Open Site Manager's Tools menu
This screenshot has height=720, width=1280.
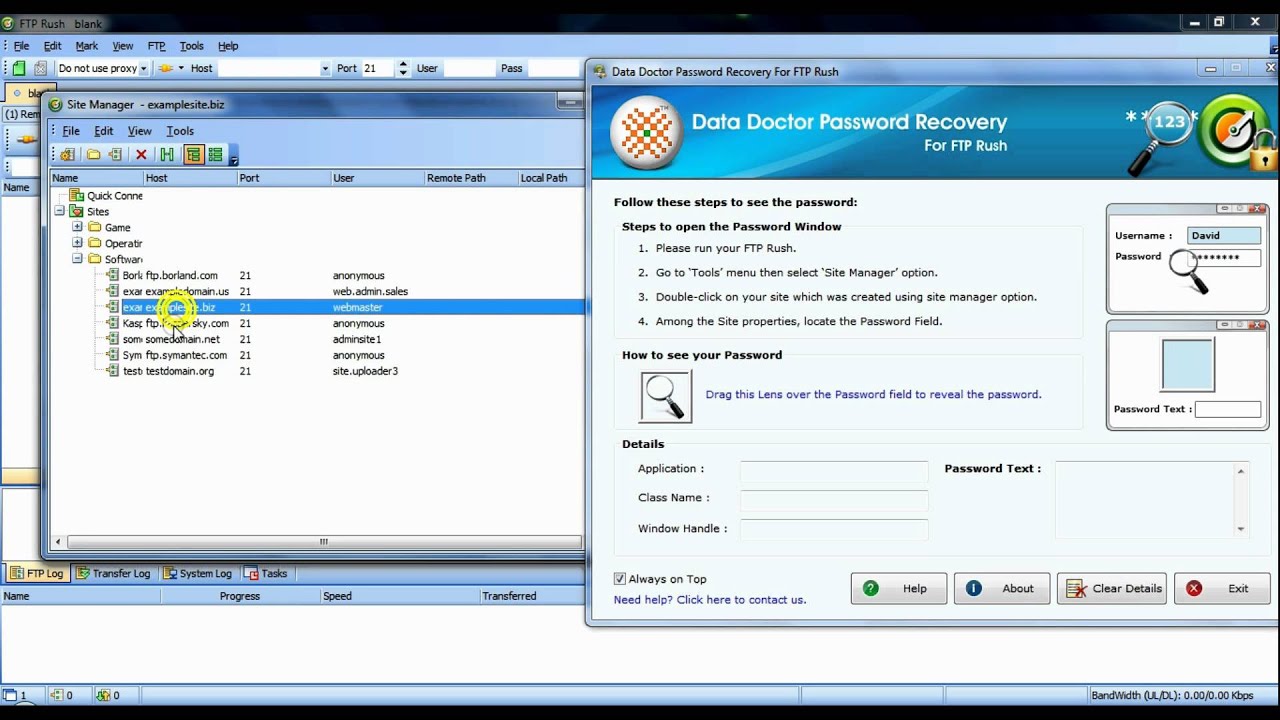(x=180, y=131)
